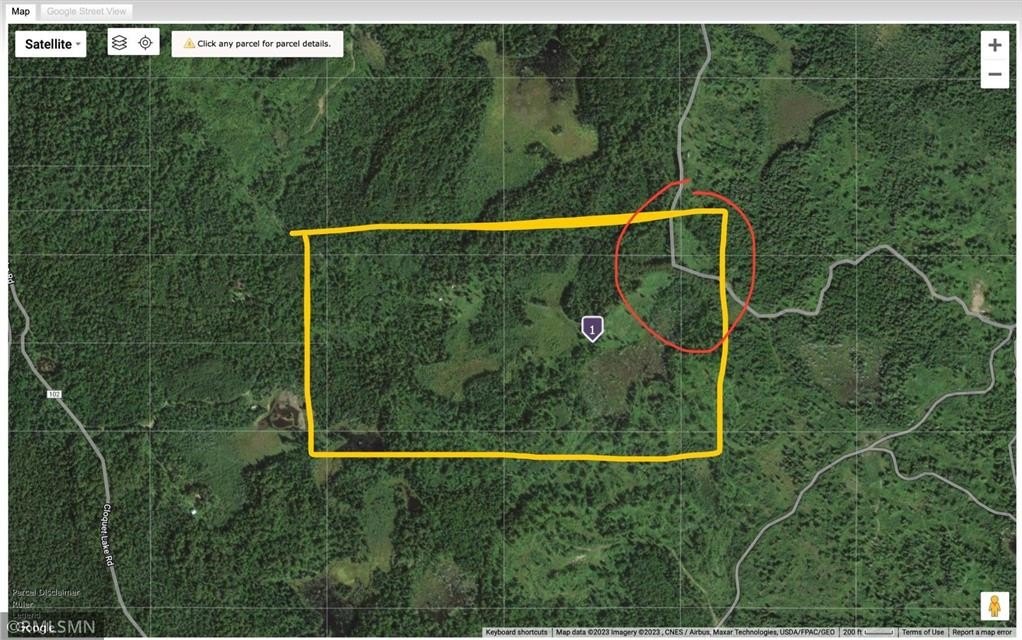Open the Keyboard shortcuts link
Screen dimensions: 1022x640
(516, 632)
